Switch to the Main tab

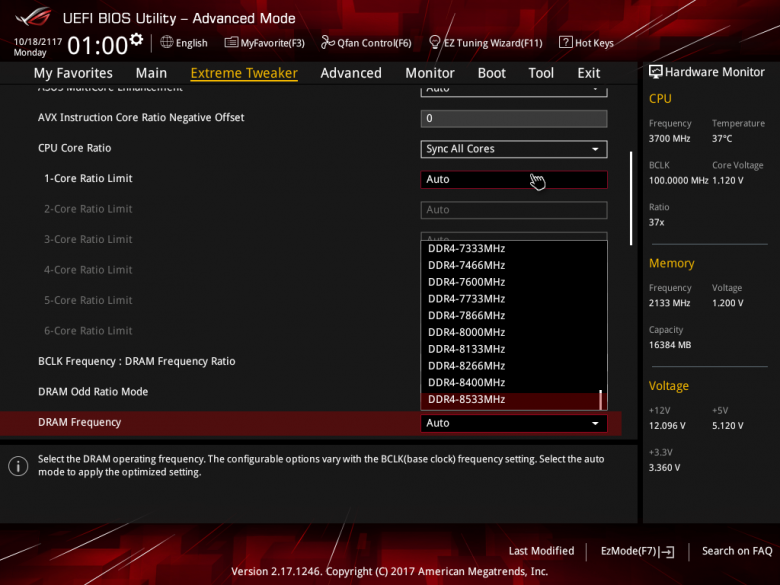[151, 73]
